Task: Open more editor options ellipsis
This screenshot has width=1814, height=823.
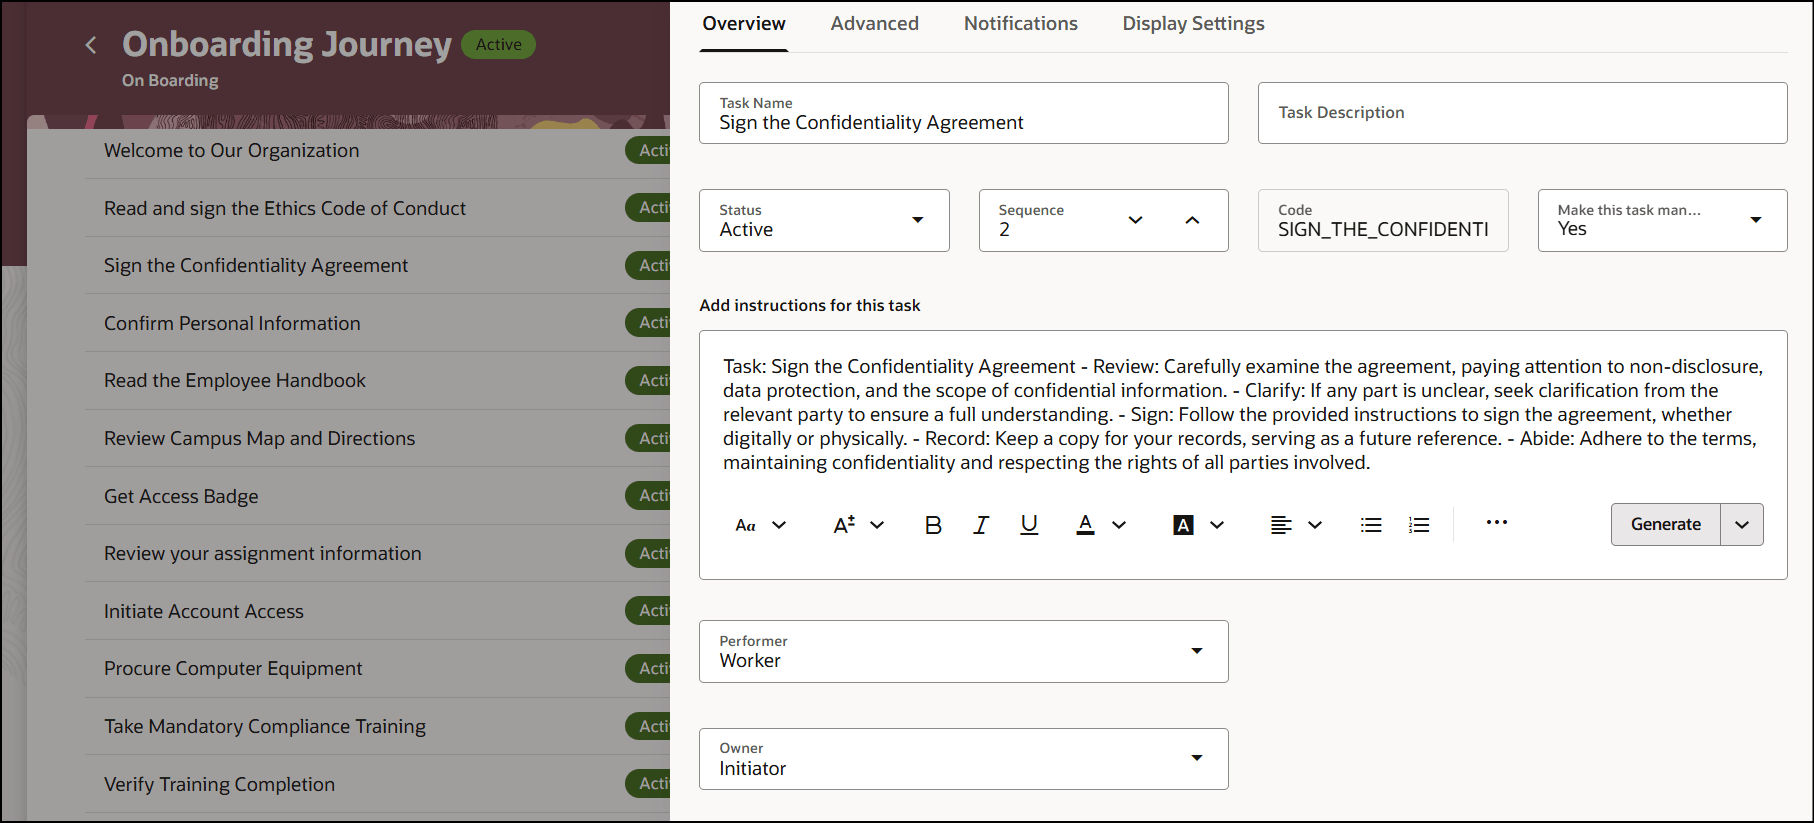Action: tap(1497, 522)
